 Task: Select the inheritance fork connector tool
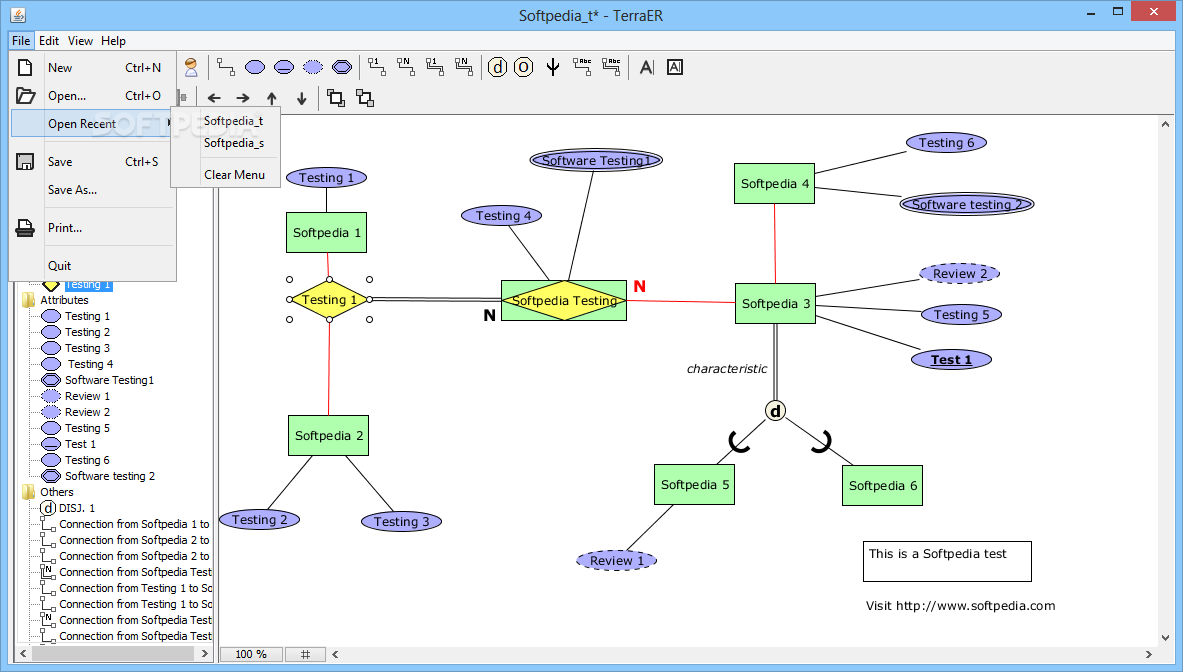tap(553, 67)
